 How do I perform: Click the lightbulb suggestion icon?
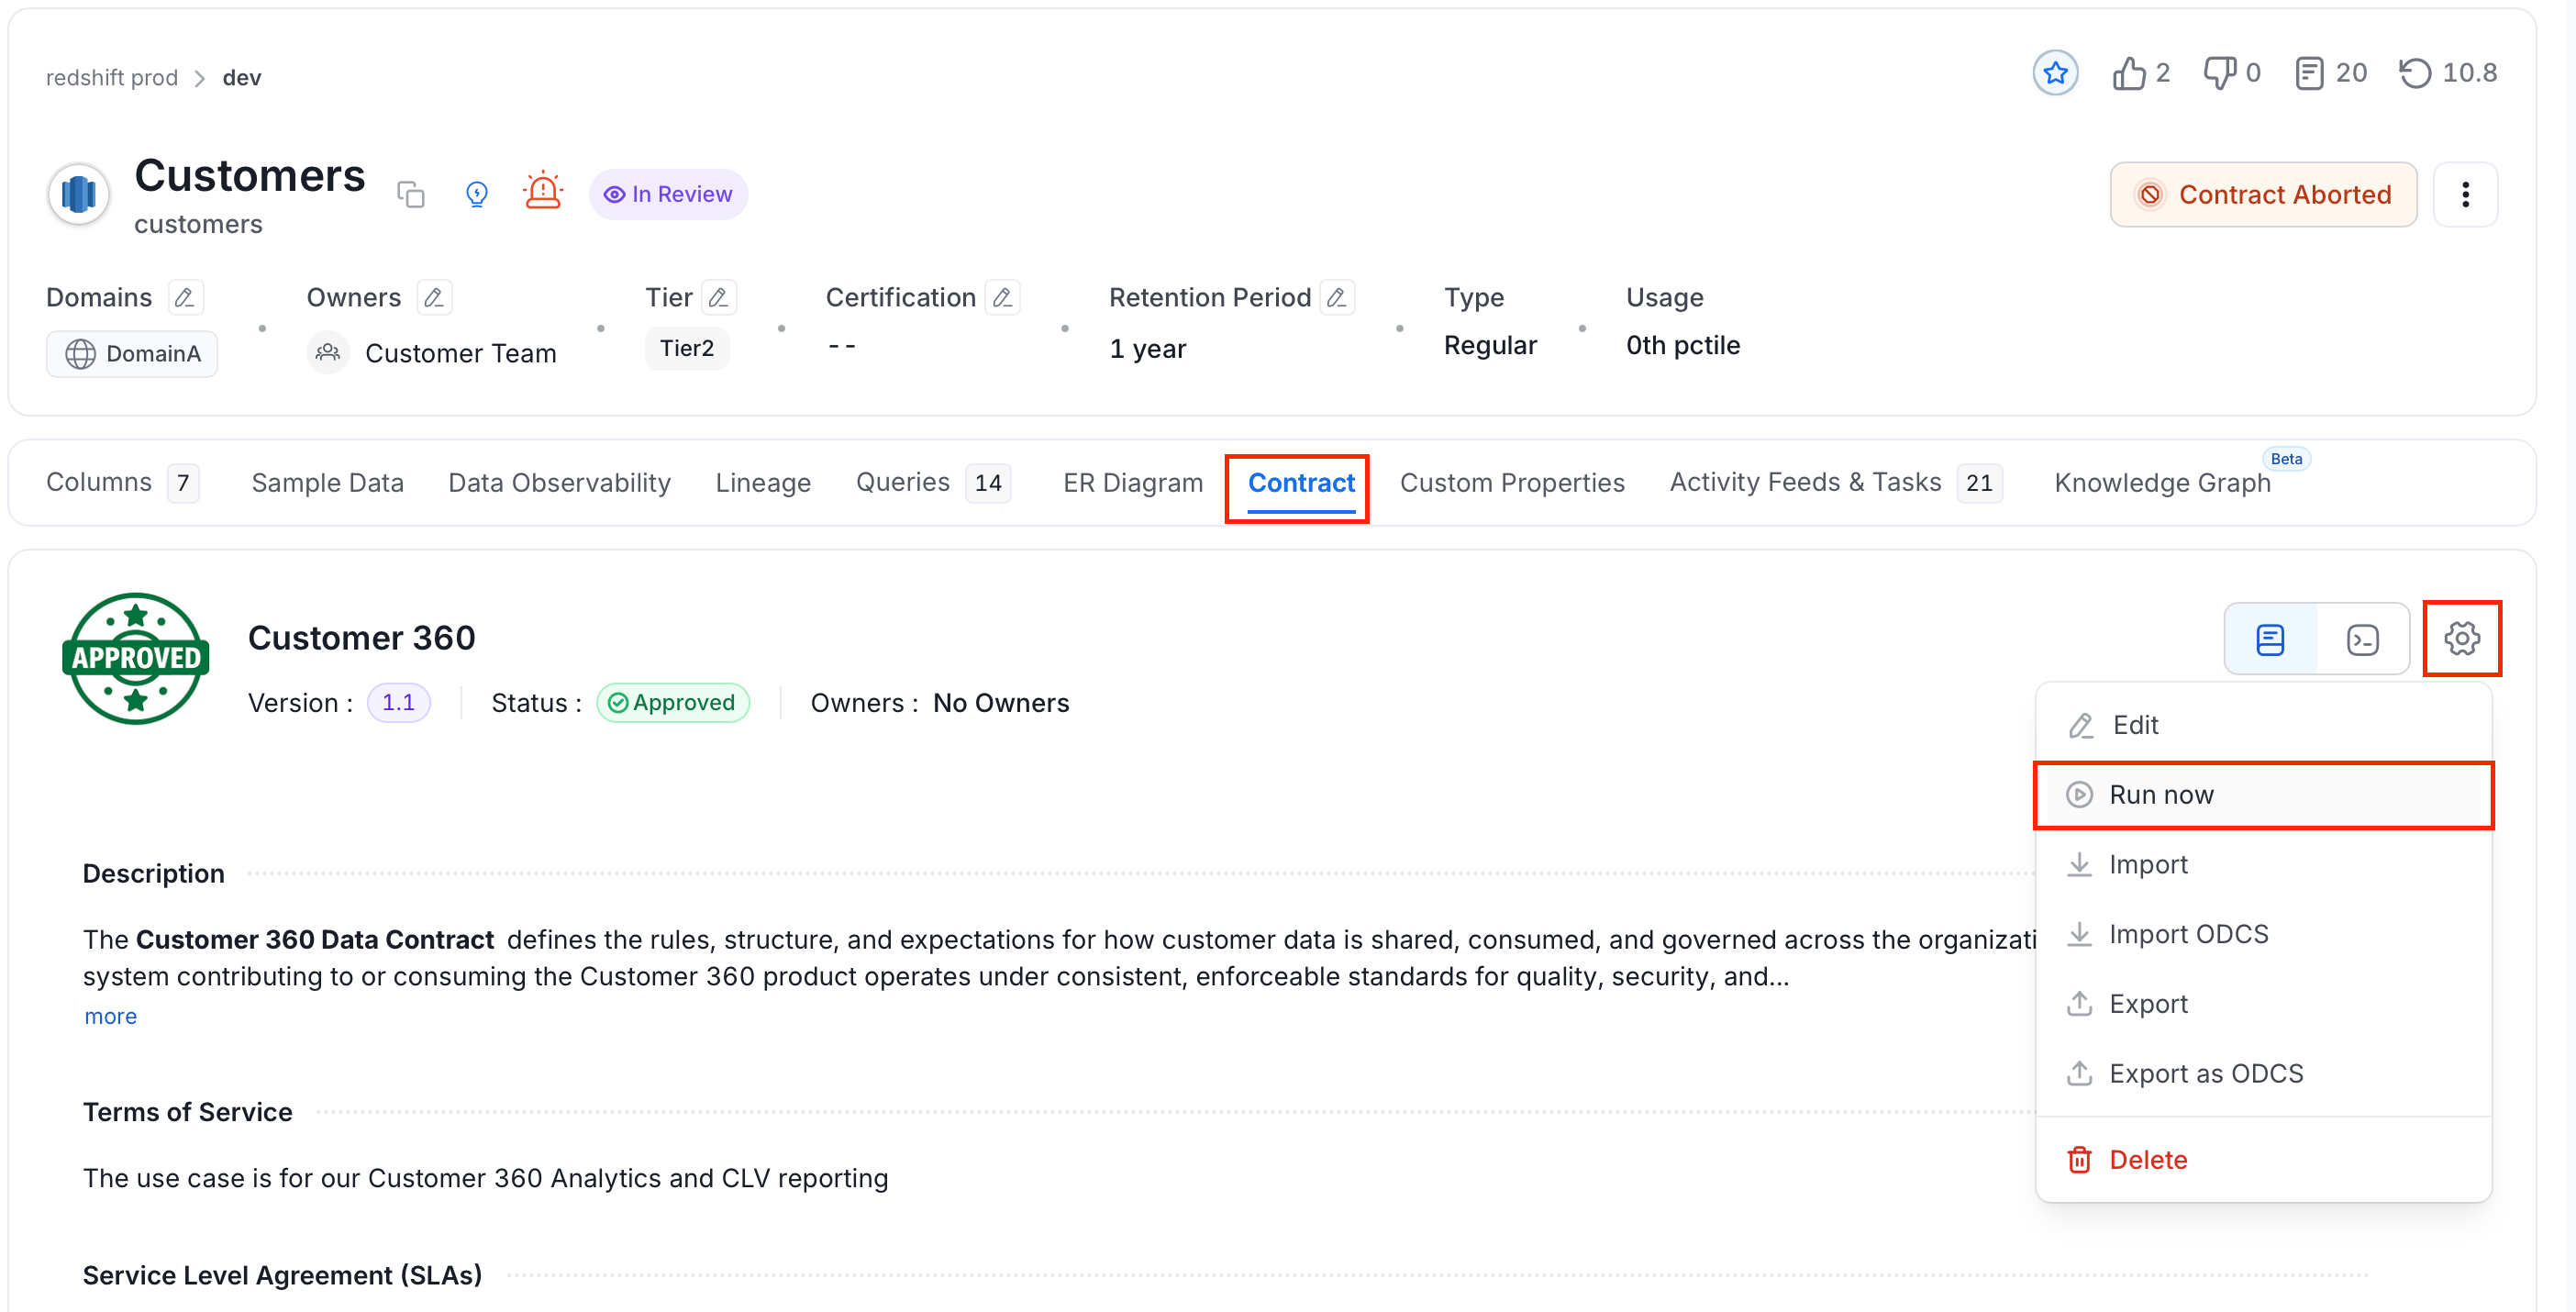pyautogui.click(x=477, y=194)
